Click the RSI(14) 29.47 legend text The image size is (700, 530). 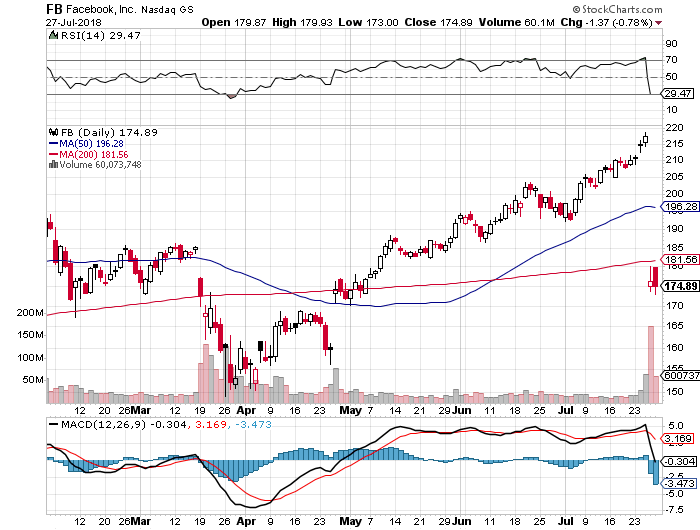click(101, 35)
